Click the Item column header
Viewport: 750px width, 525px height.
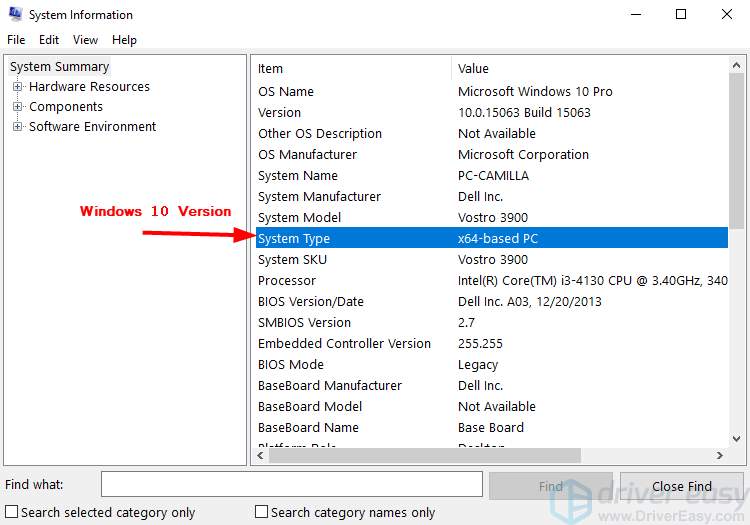(350, 69)
